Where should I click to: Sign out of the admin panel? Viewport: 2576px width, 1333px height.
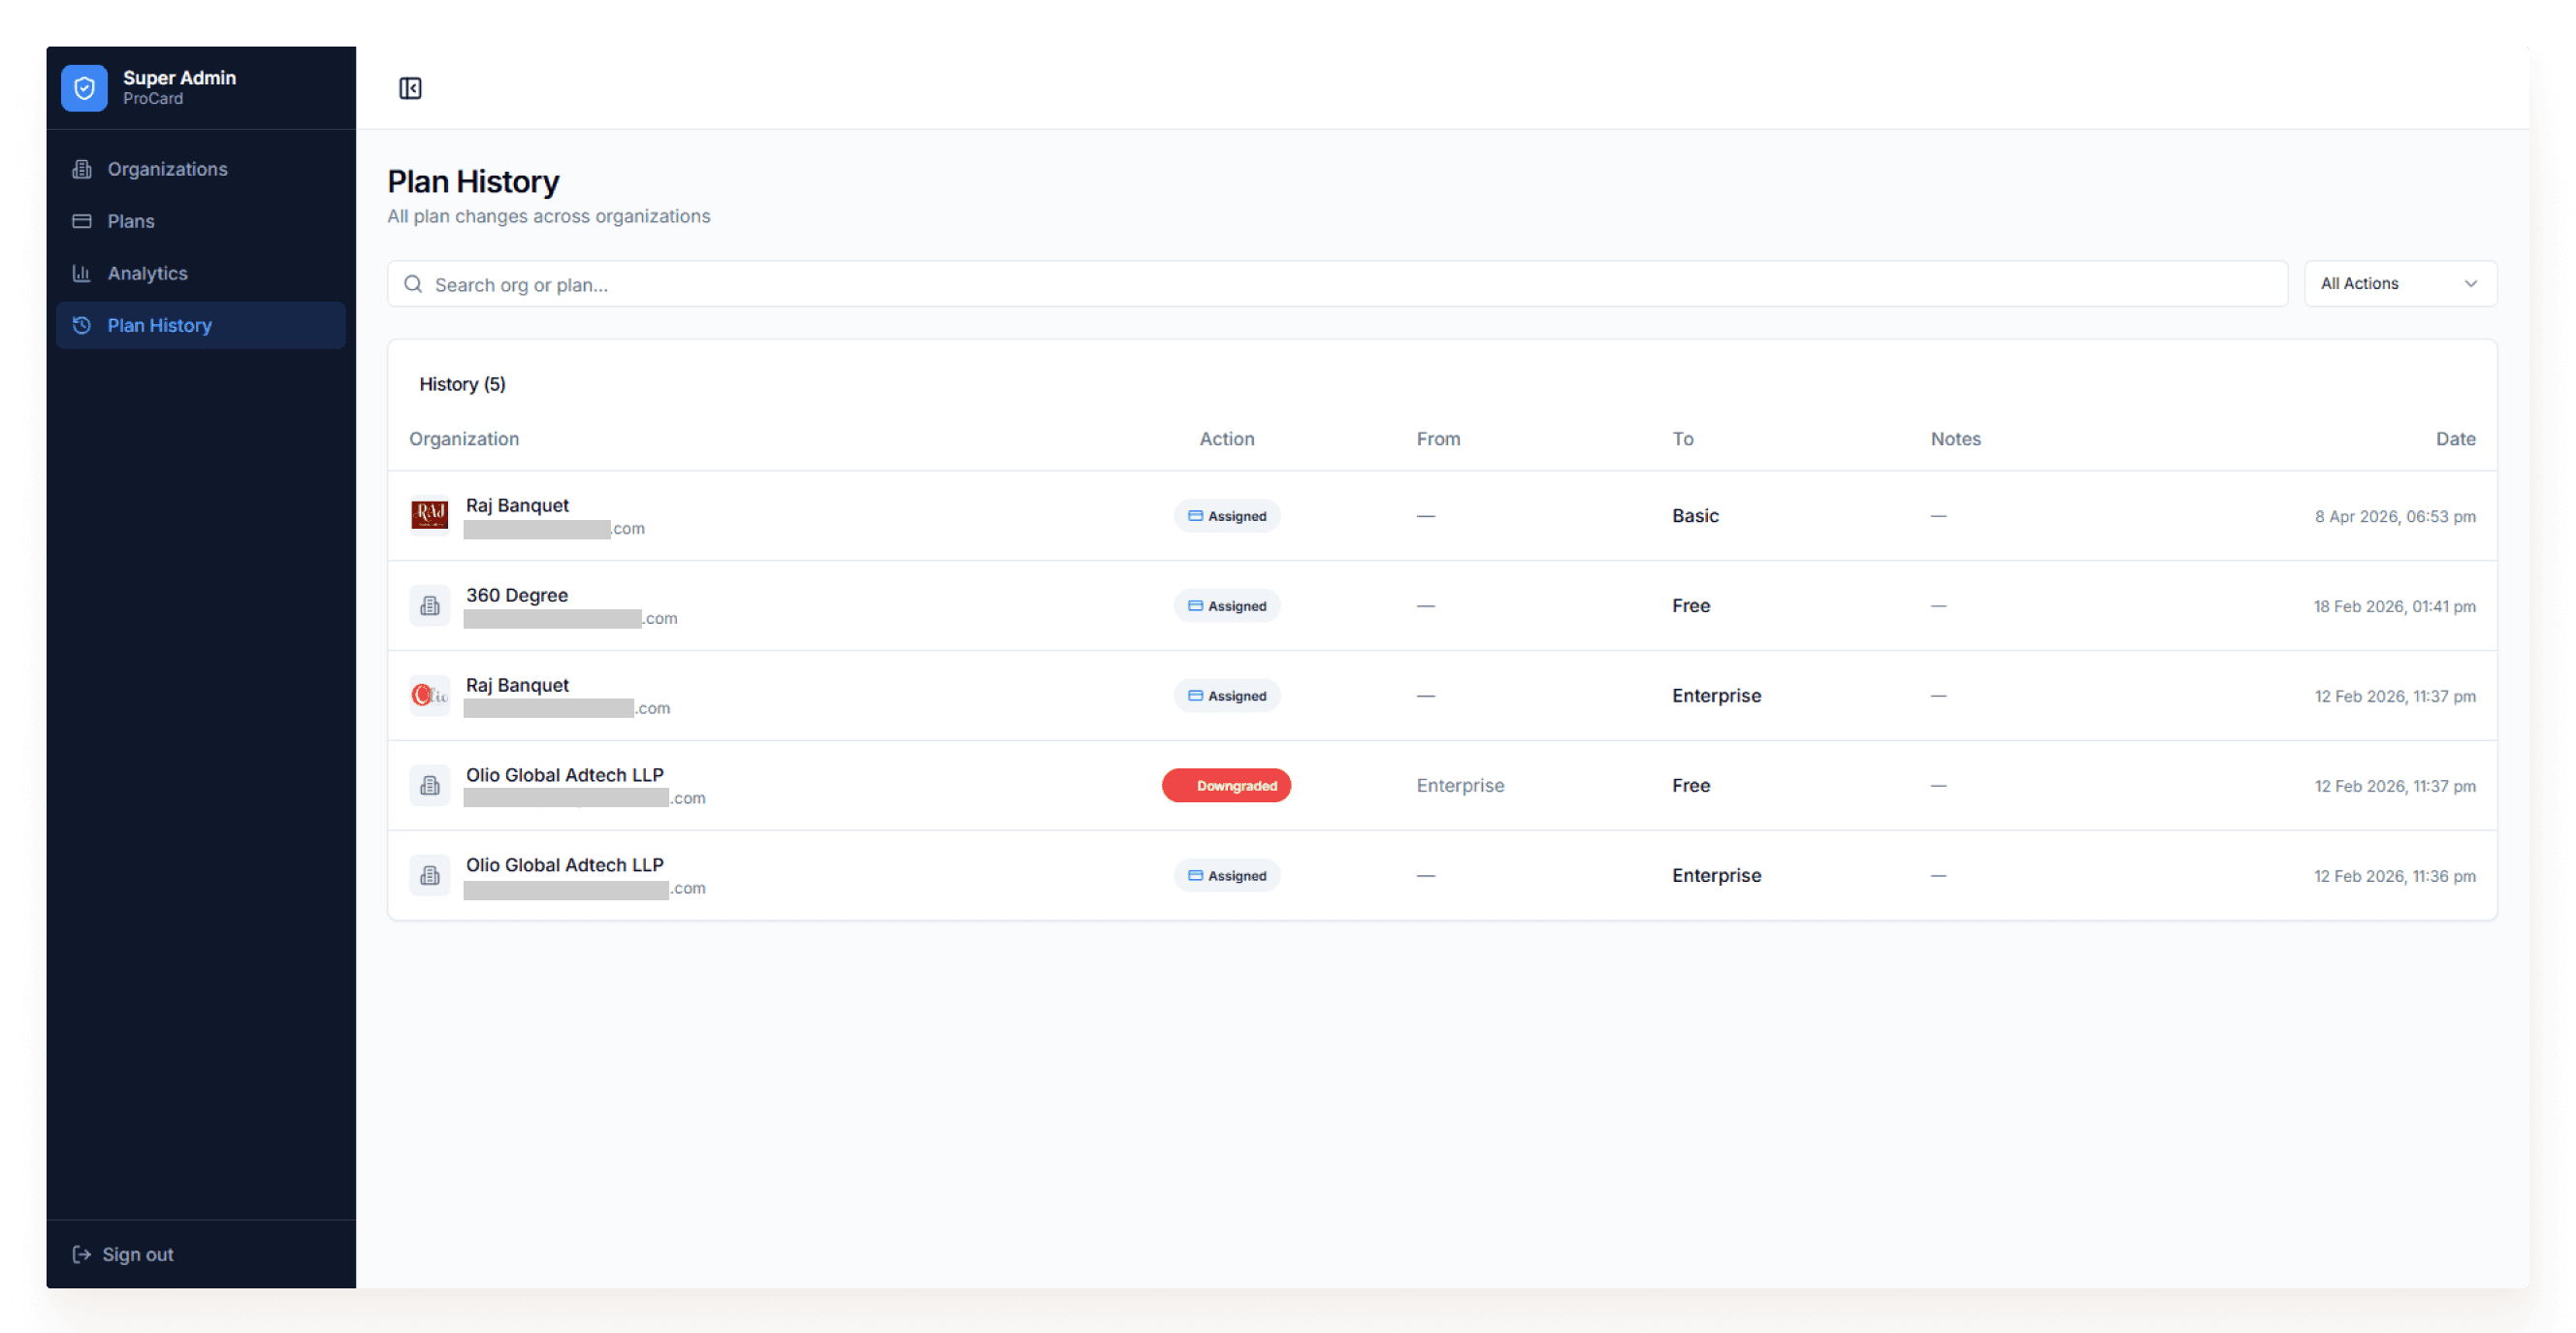tap(123, 1254)
